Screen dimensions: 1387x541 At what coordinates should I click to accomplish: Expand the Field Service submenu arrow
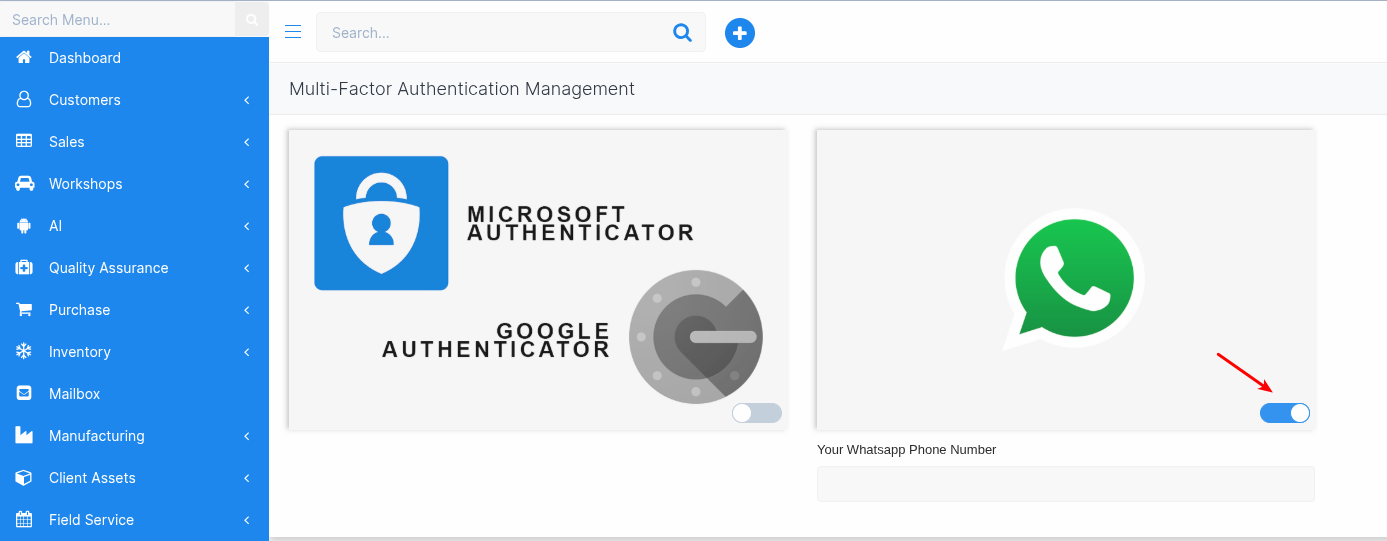click(x=246, y=520)
